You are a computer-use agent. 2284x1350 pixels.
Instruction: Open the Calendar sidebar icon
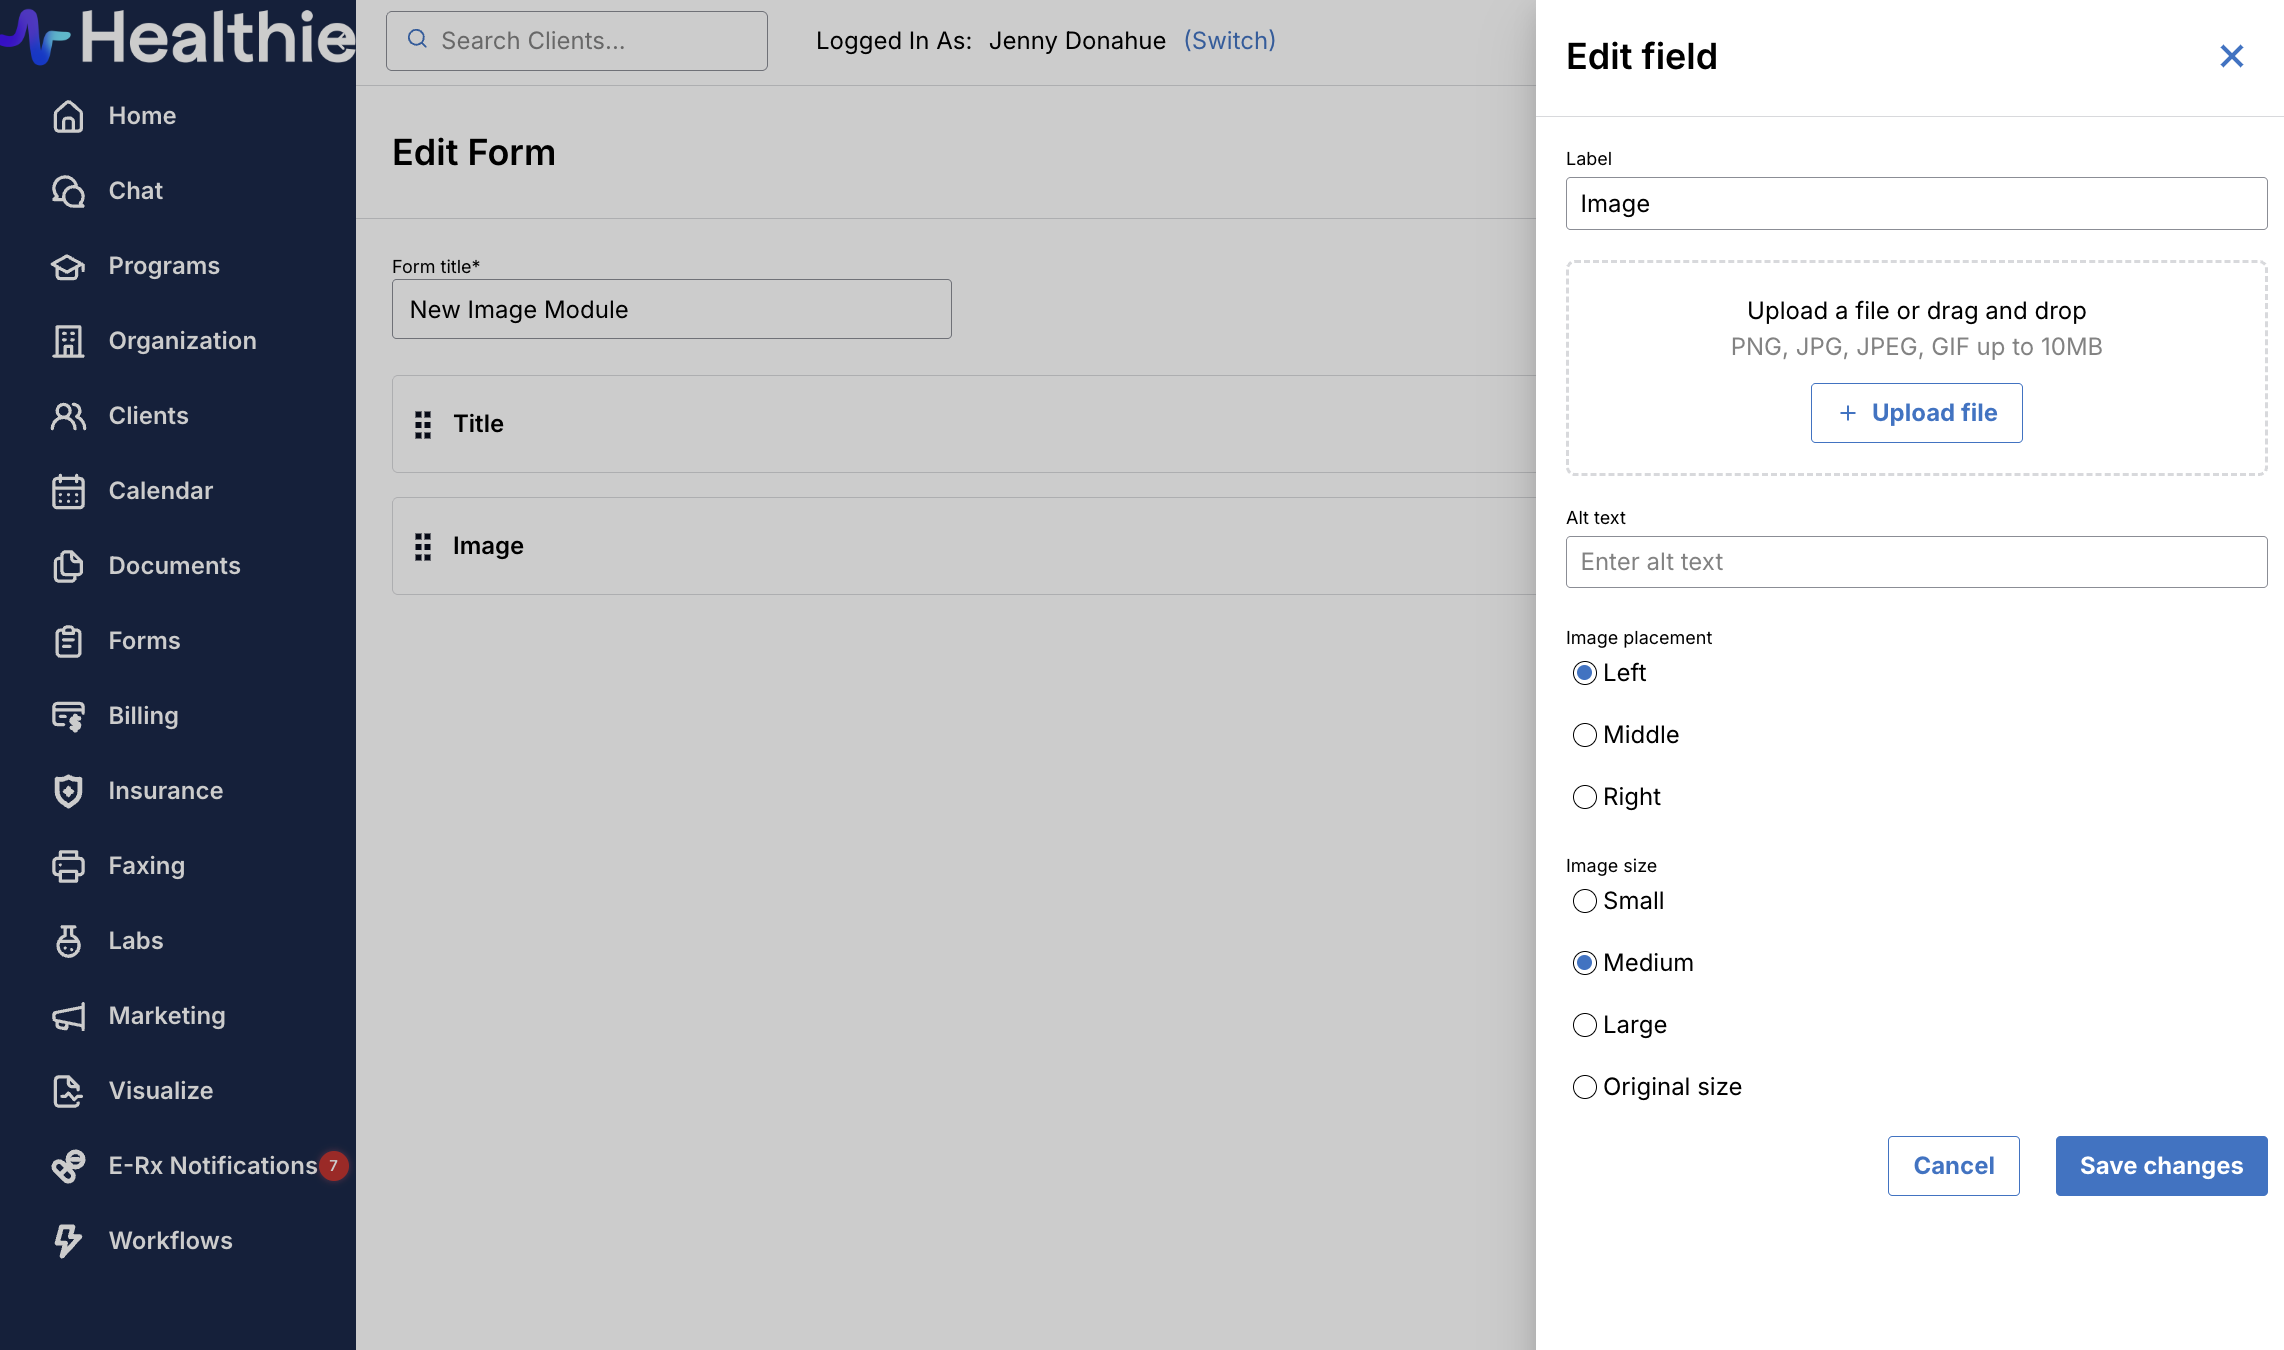[68, 491]
